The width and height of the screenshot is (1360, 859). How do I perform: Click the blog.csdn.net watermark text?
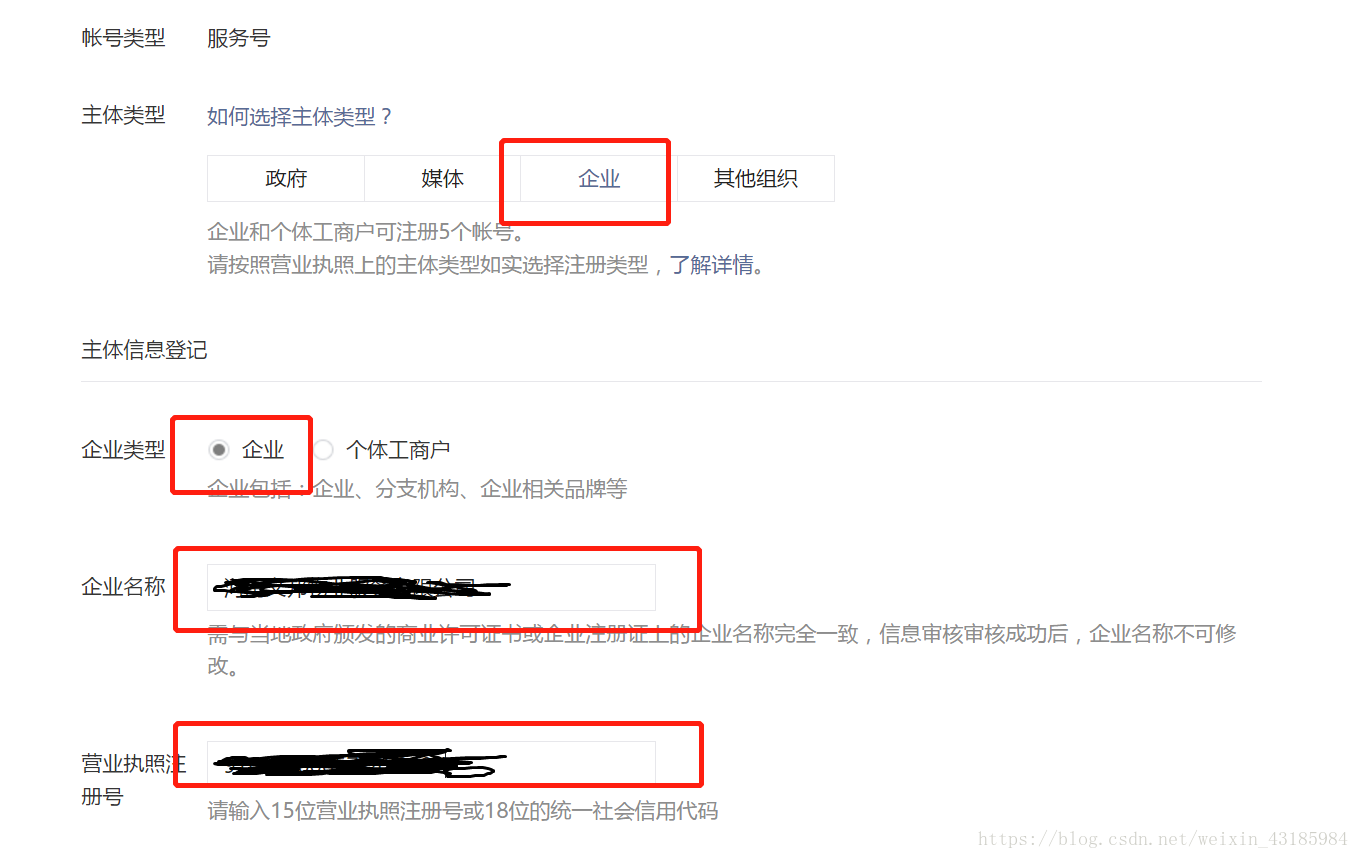tap(1162, 838)
